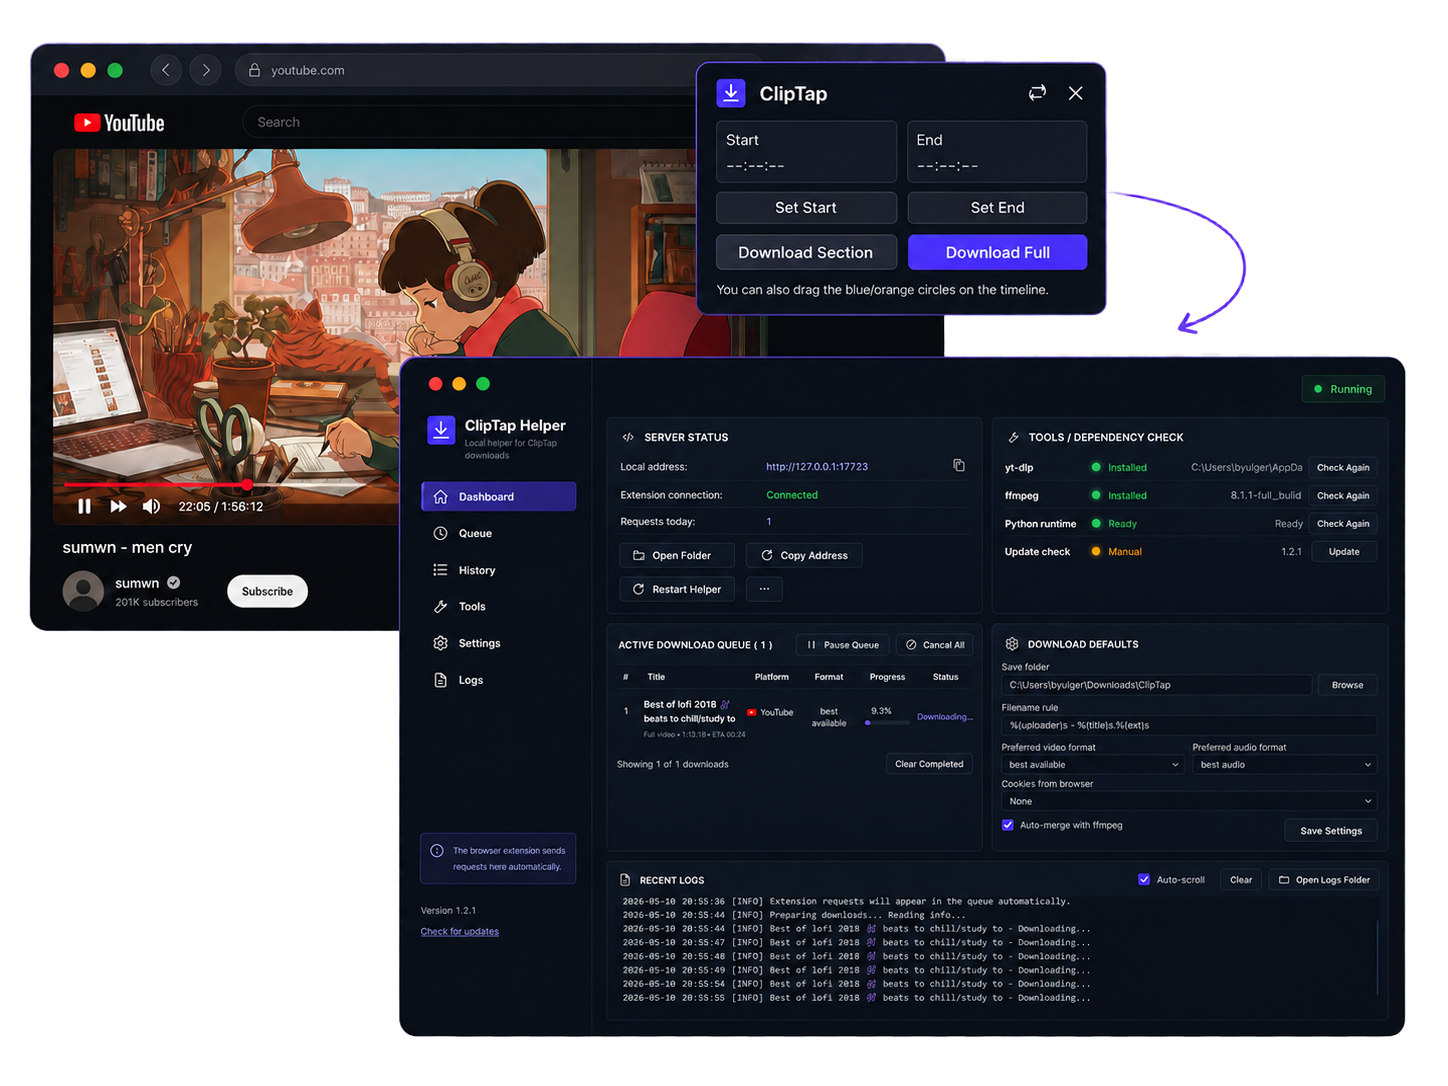Select the 'Best of lofi 2018' download row
The height and width of the screenshot is (1086, 1448).
(794, 718)
